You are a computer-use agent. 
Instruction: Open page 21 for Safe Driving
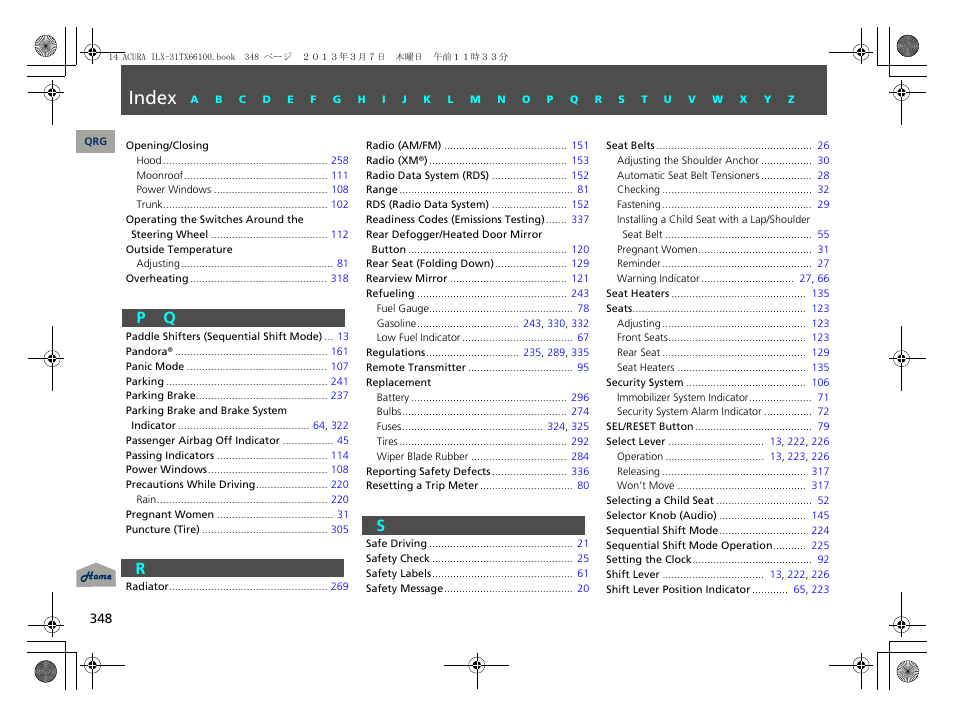click(x=583, y=543)
